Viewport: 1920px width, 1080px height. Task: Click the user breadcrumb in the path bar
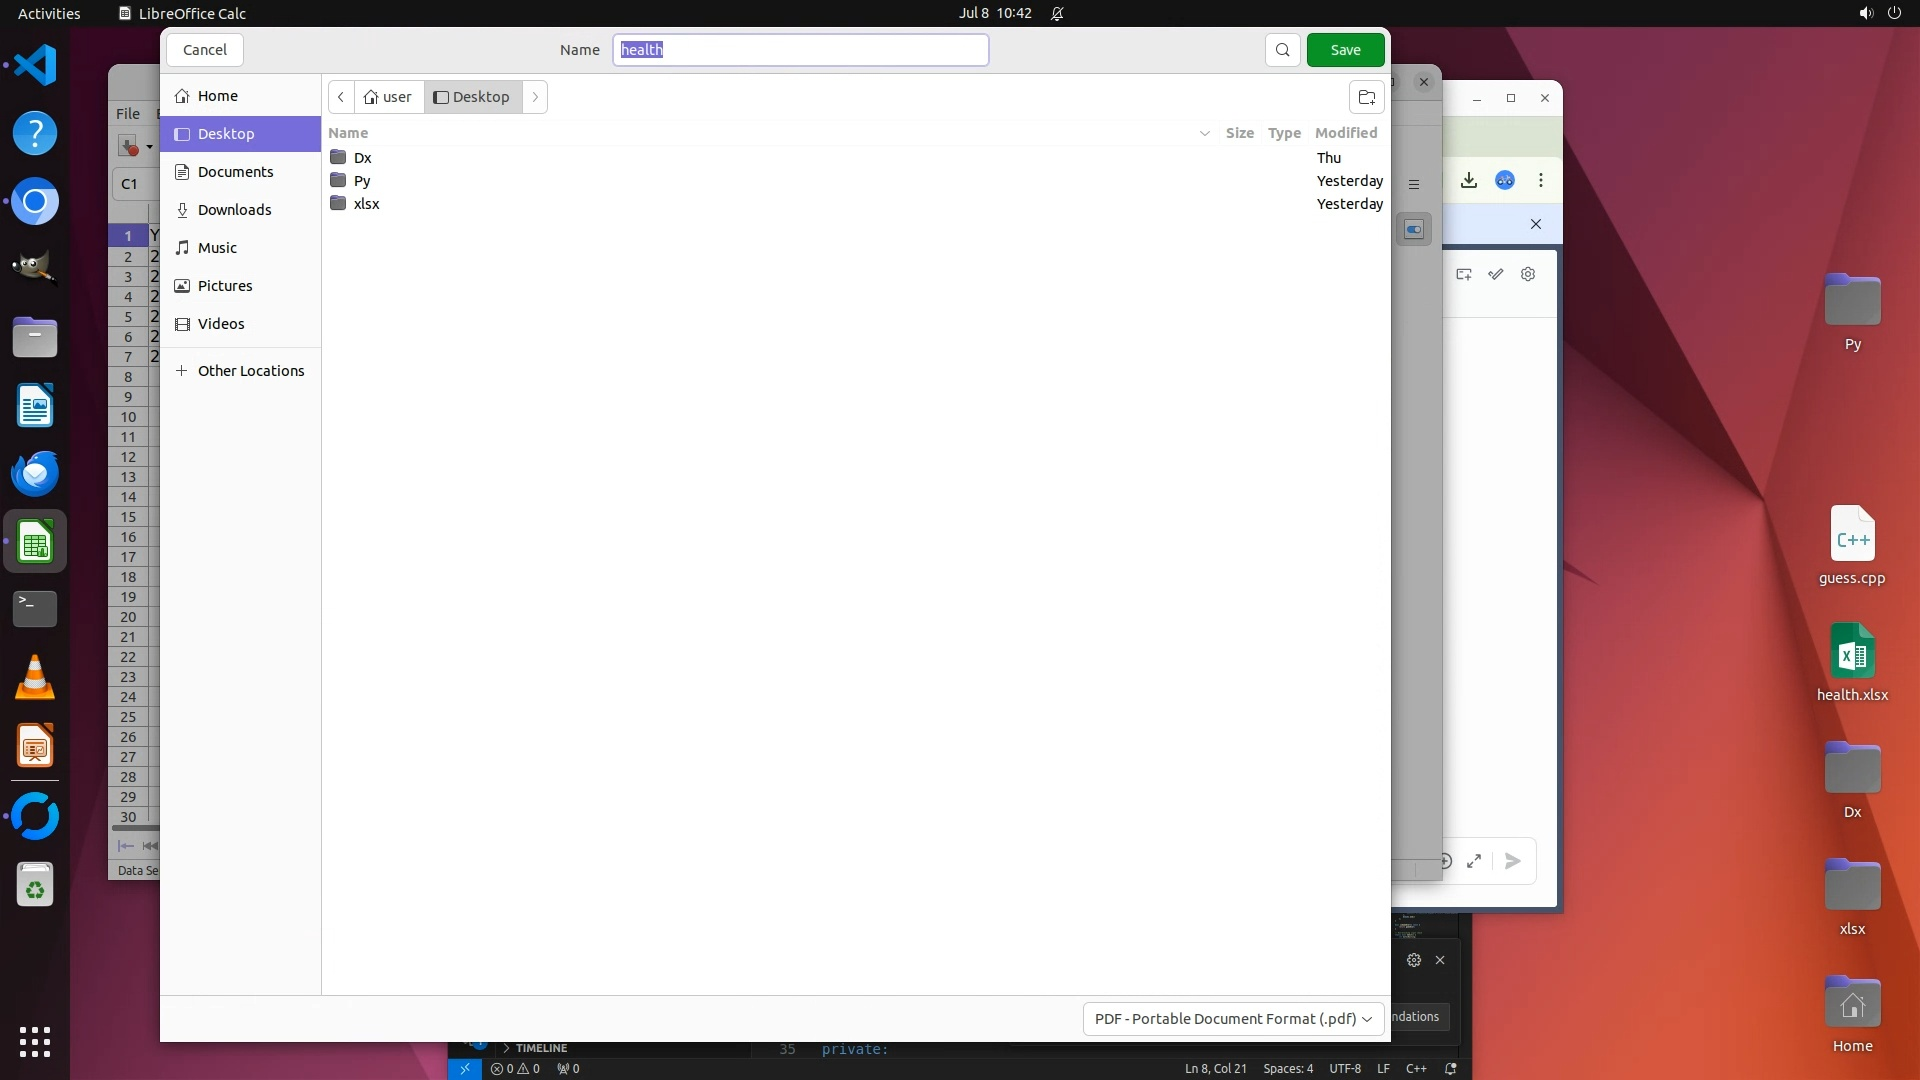388,97
